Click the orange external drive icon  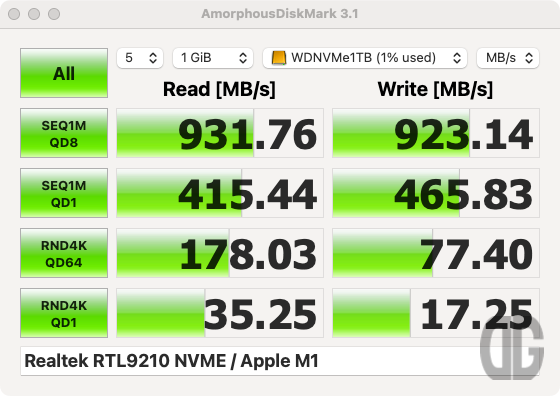pyautogui.click(x=279, y=58)
